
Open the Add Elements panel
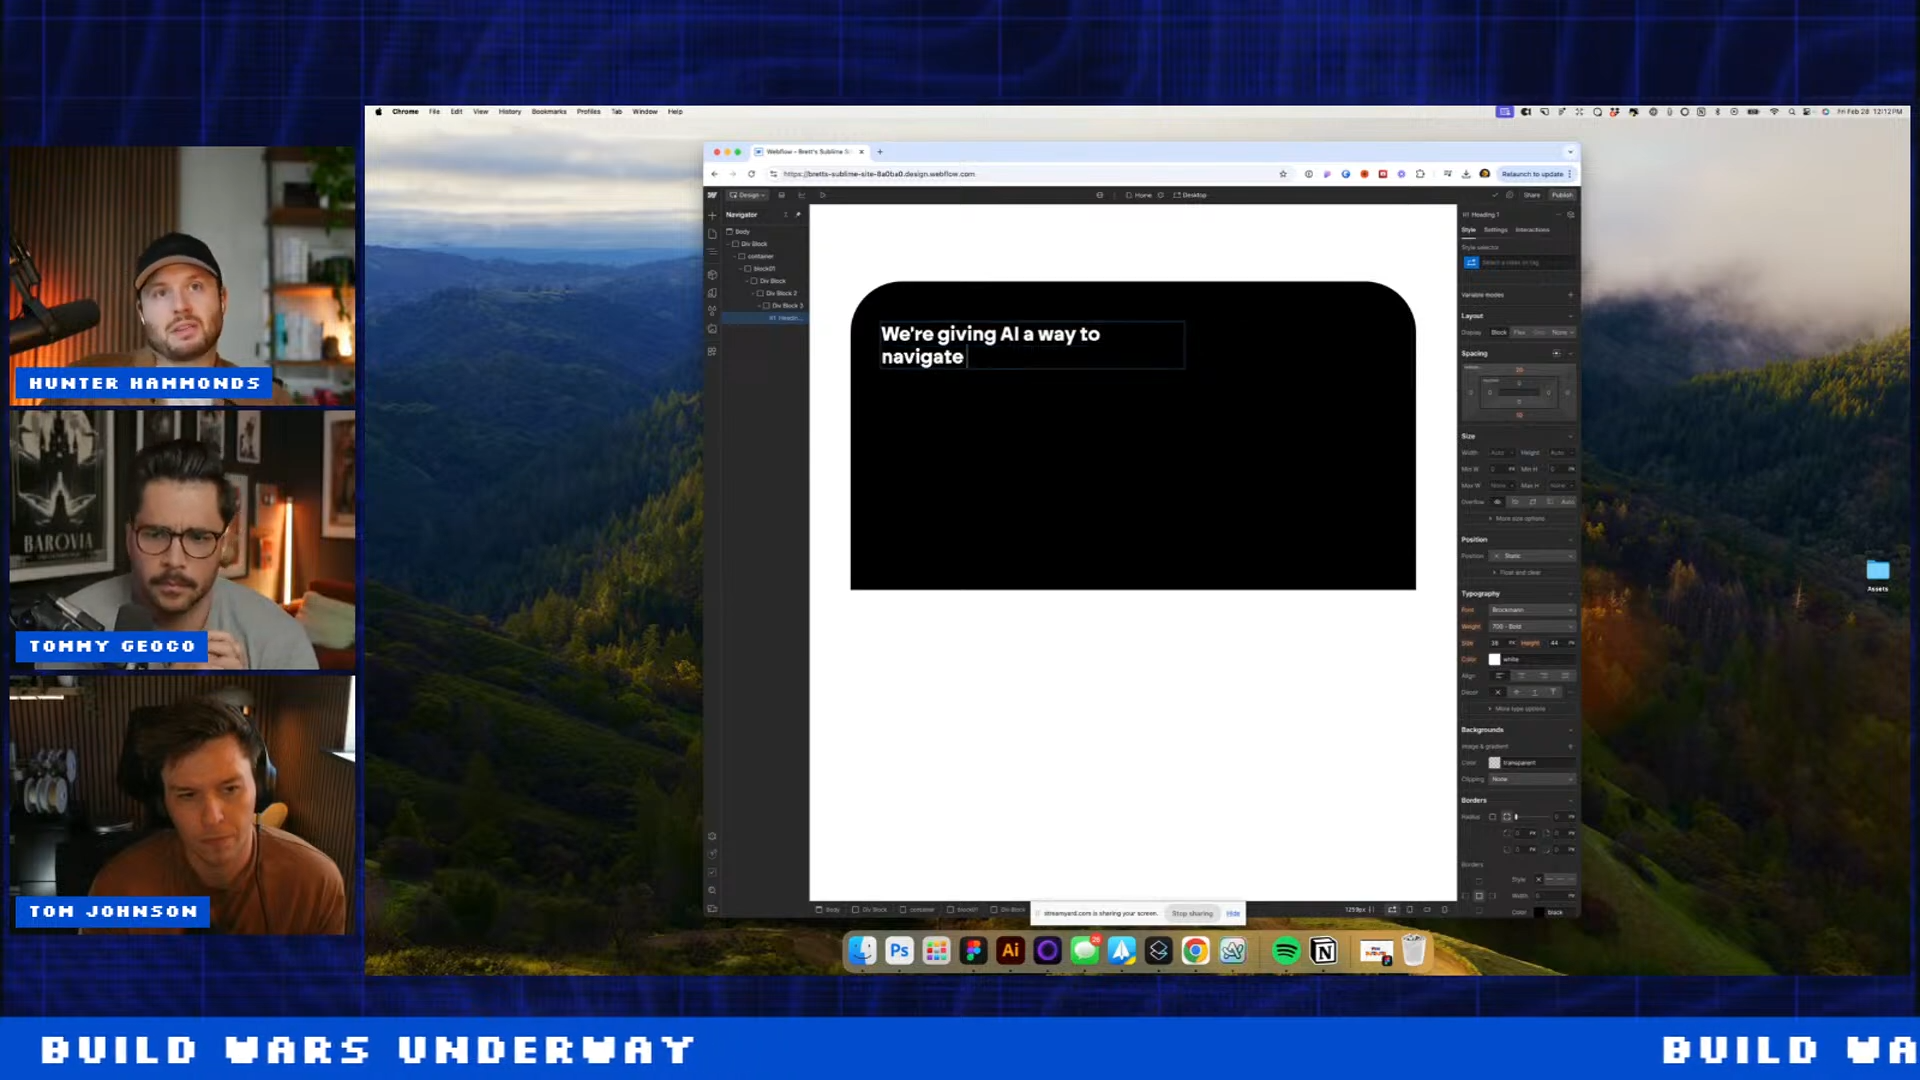click(712, 215)
